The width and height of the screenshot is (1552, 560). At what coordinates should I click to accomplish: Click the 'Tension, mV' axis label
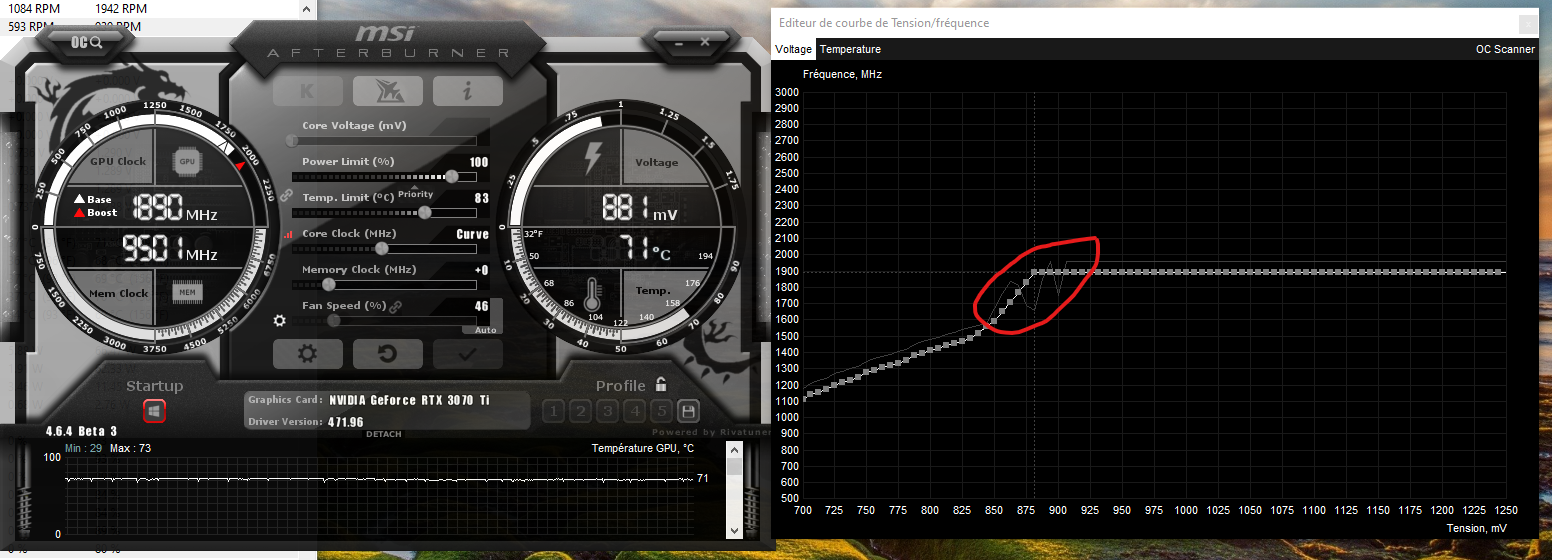tap(1476, 528)
